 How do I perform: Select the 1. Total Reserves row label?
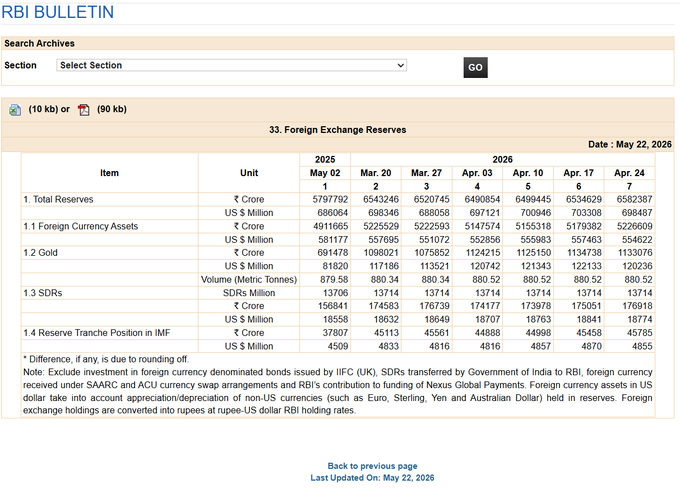[58, 199]
